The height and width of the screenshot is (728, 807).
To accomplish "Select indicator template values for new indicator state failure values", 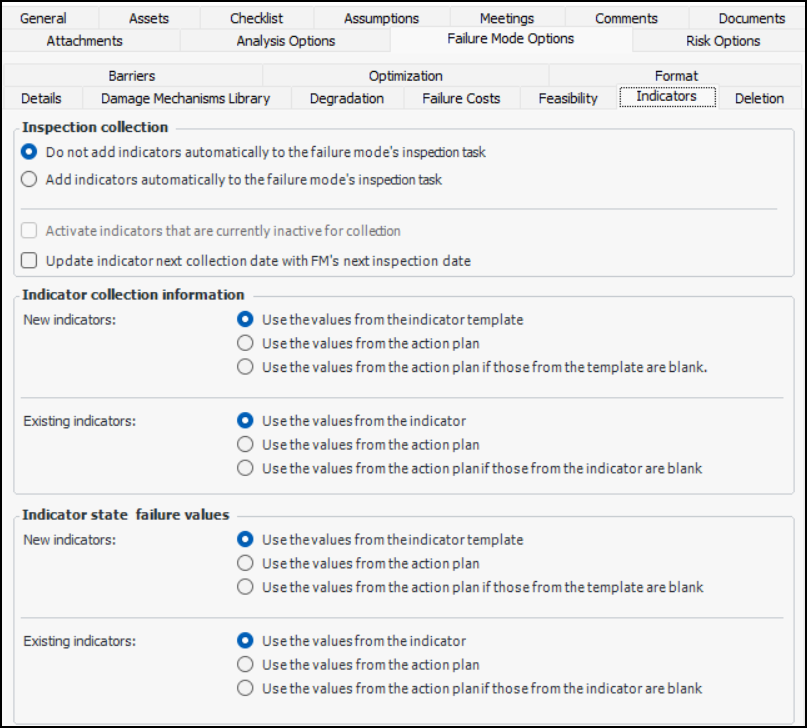I will 245,540.
